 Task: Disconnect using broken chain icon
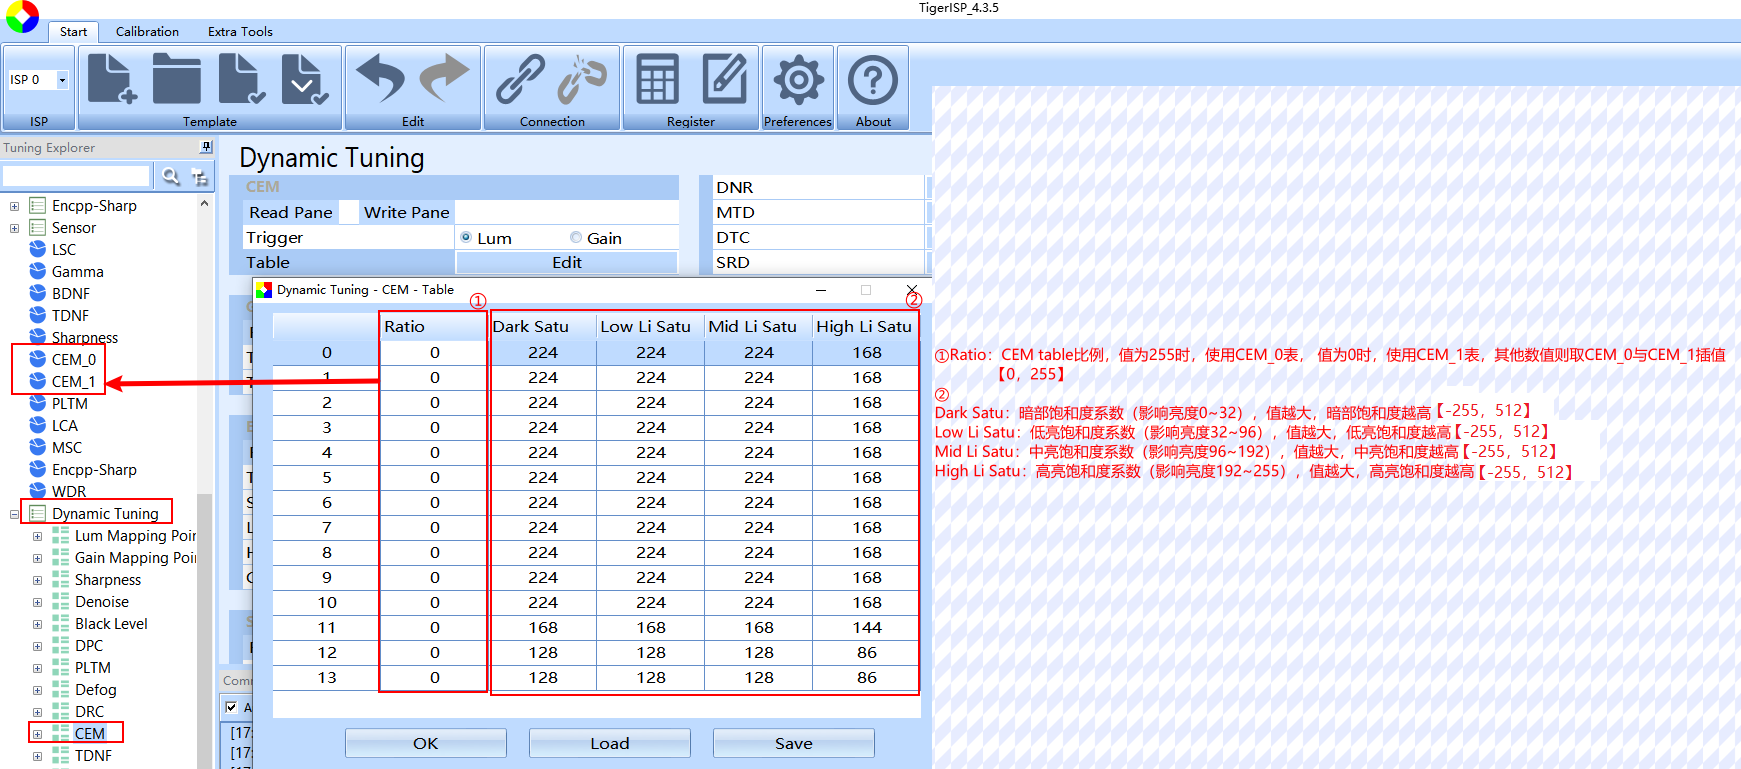pos(583,79)
